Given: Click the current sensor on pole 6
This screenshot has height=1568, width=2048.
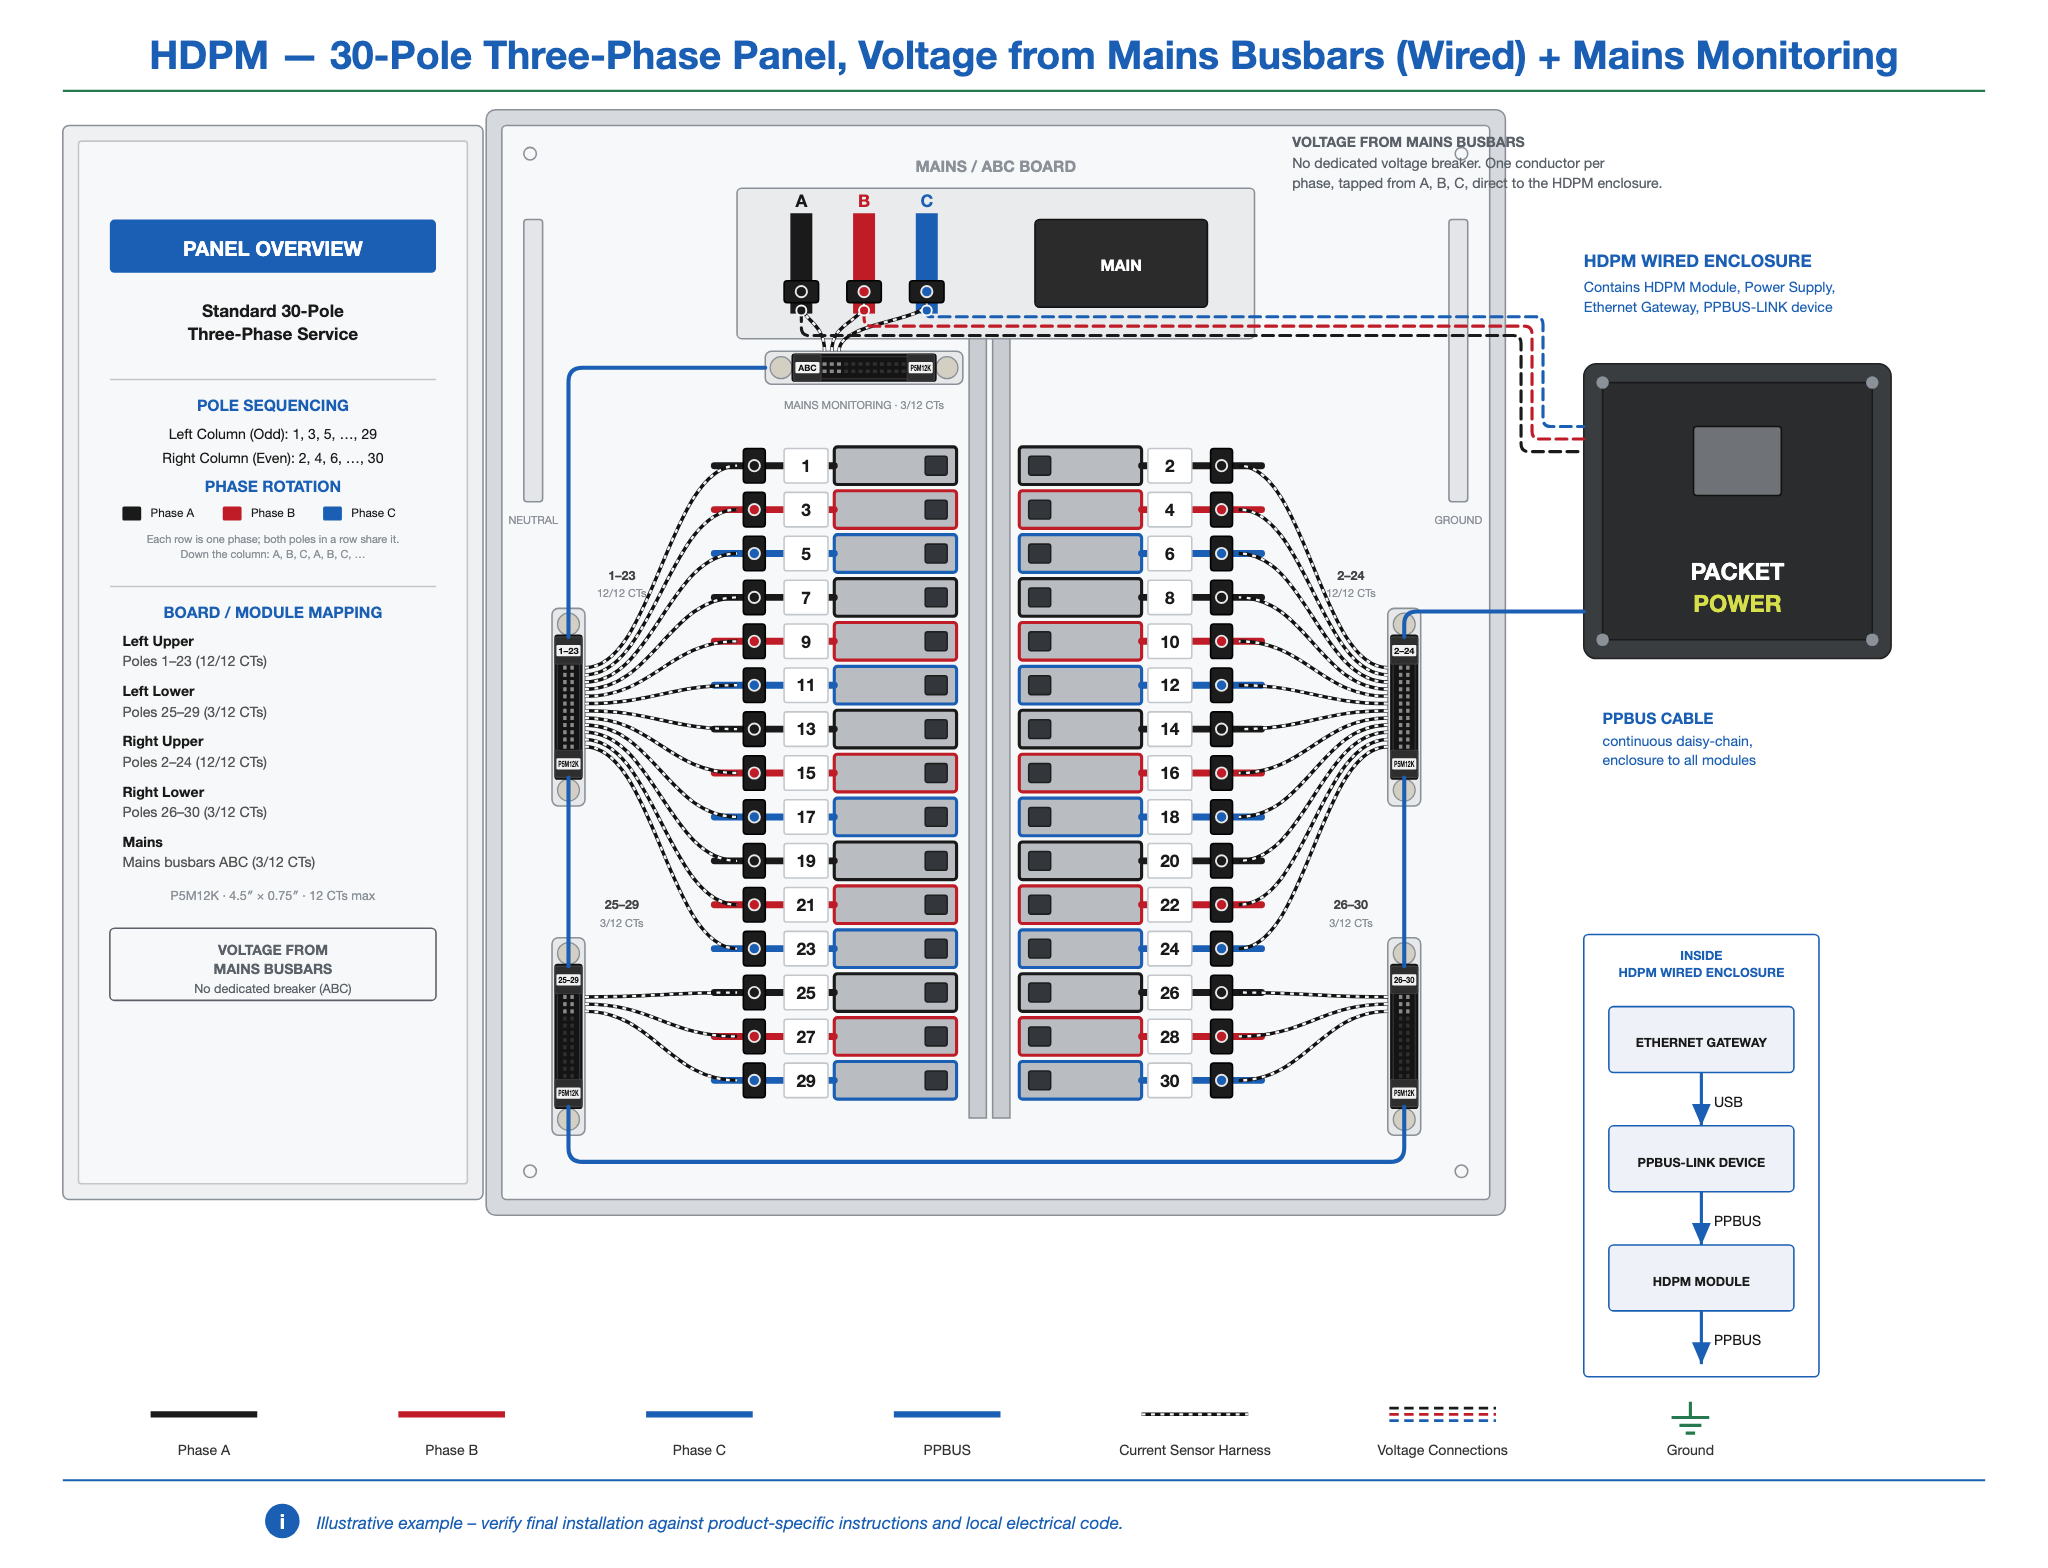Looking at the screenshot, I should tap(1221, 553).
